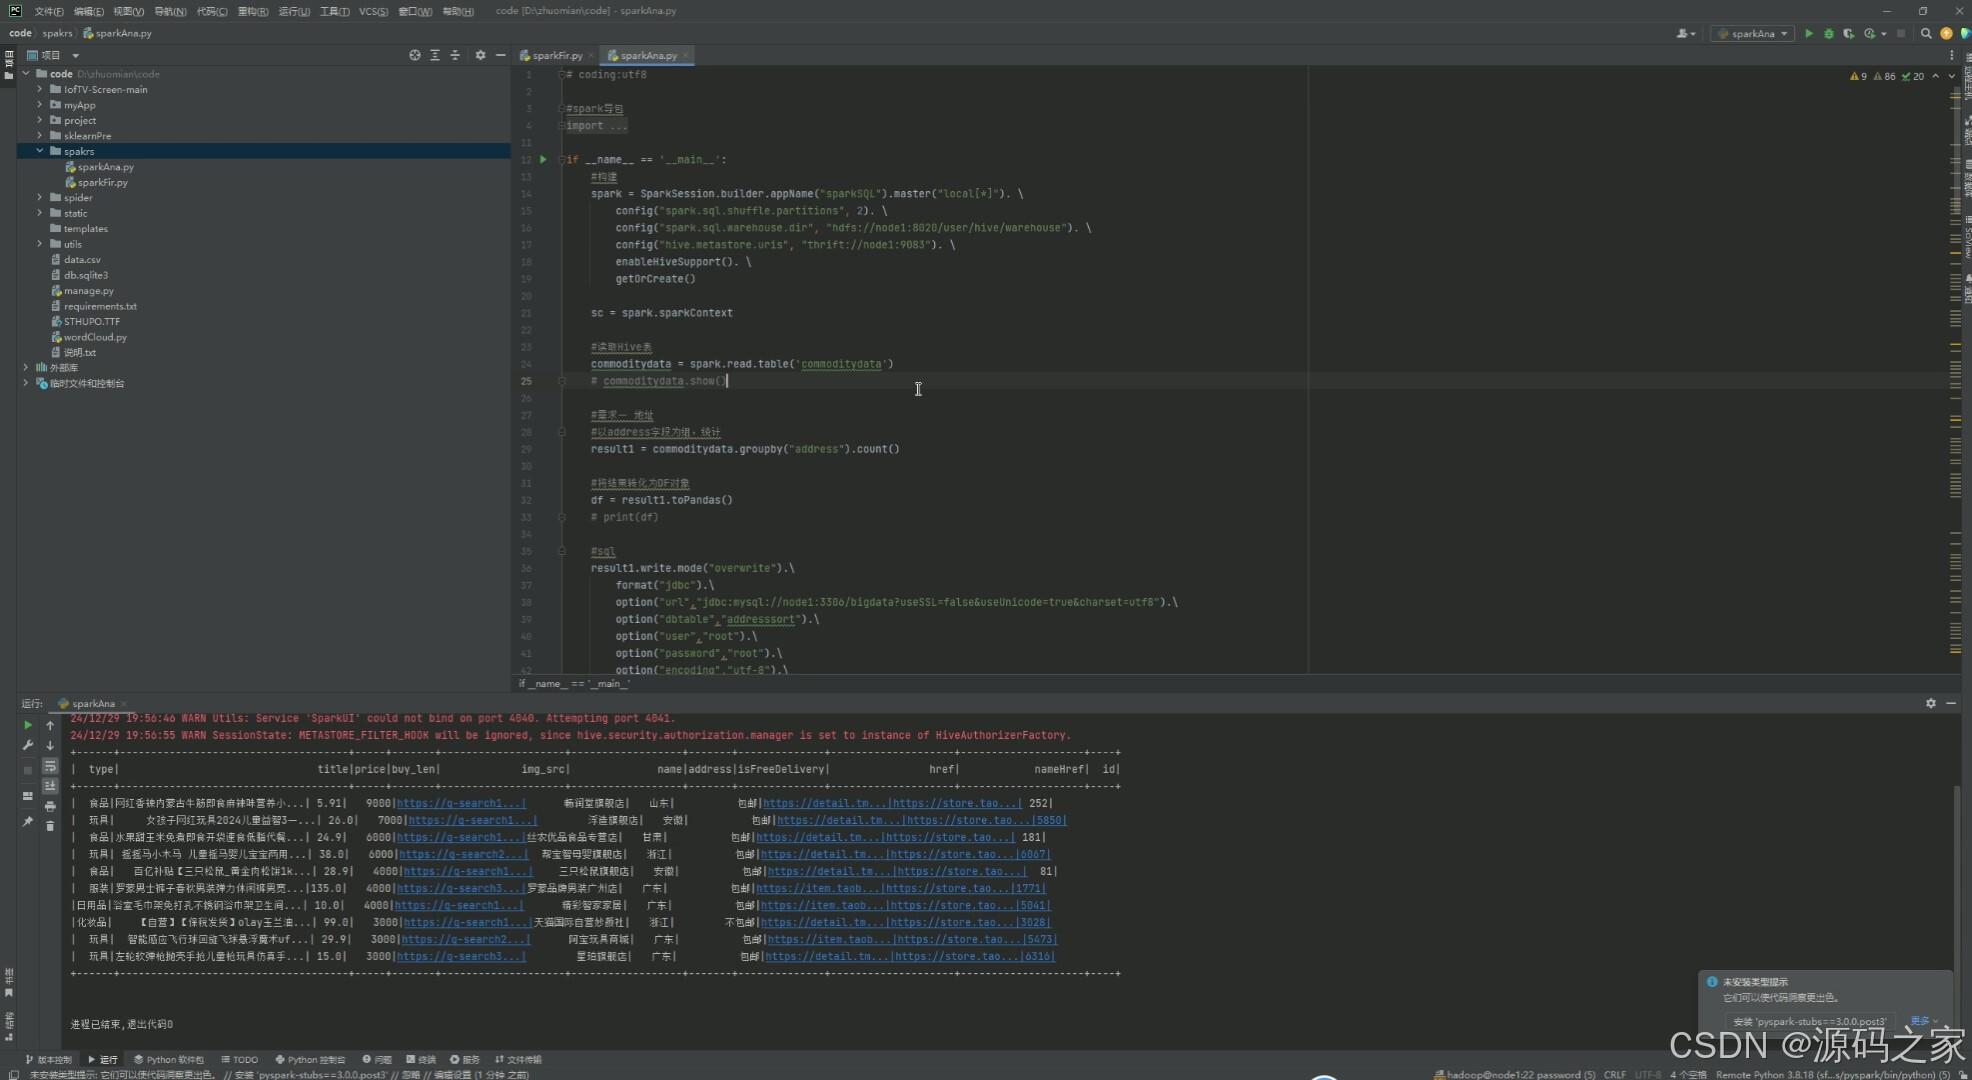Toggle scroll to end in console
The height and width of the screenshot is (1080, 1972).
[x=50, y=786]
